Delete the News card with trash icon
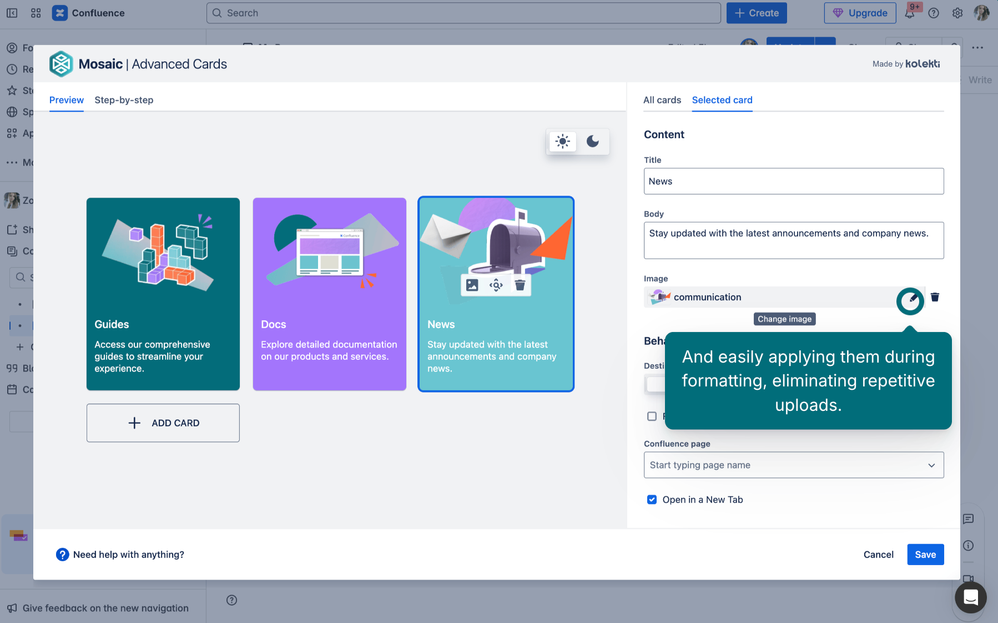 click(x=520, y=285)
